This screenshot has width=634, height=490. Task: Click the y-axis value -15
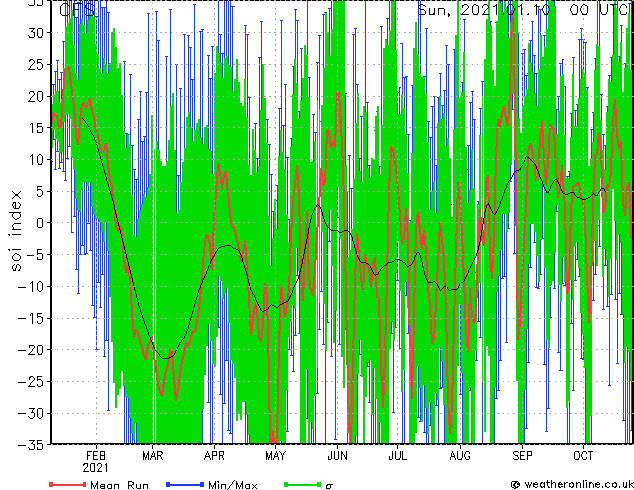(31, 318)
